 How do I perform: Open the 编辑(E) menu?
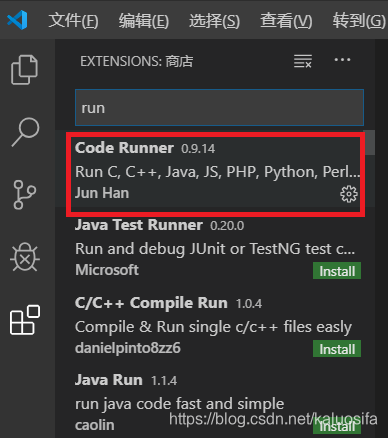click(x=144, y=21)
